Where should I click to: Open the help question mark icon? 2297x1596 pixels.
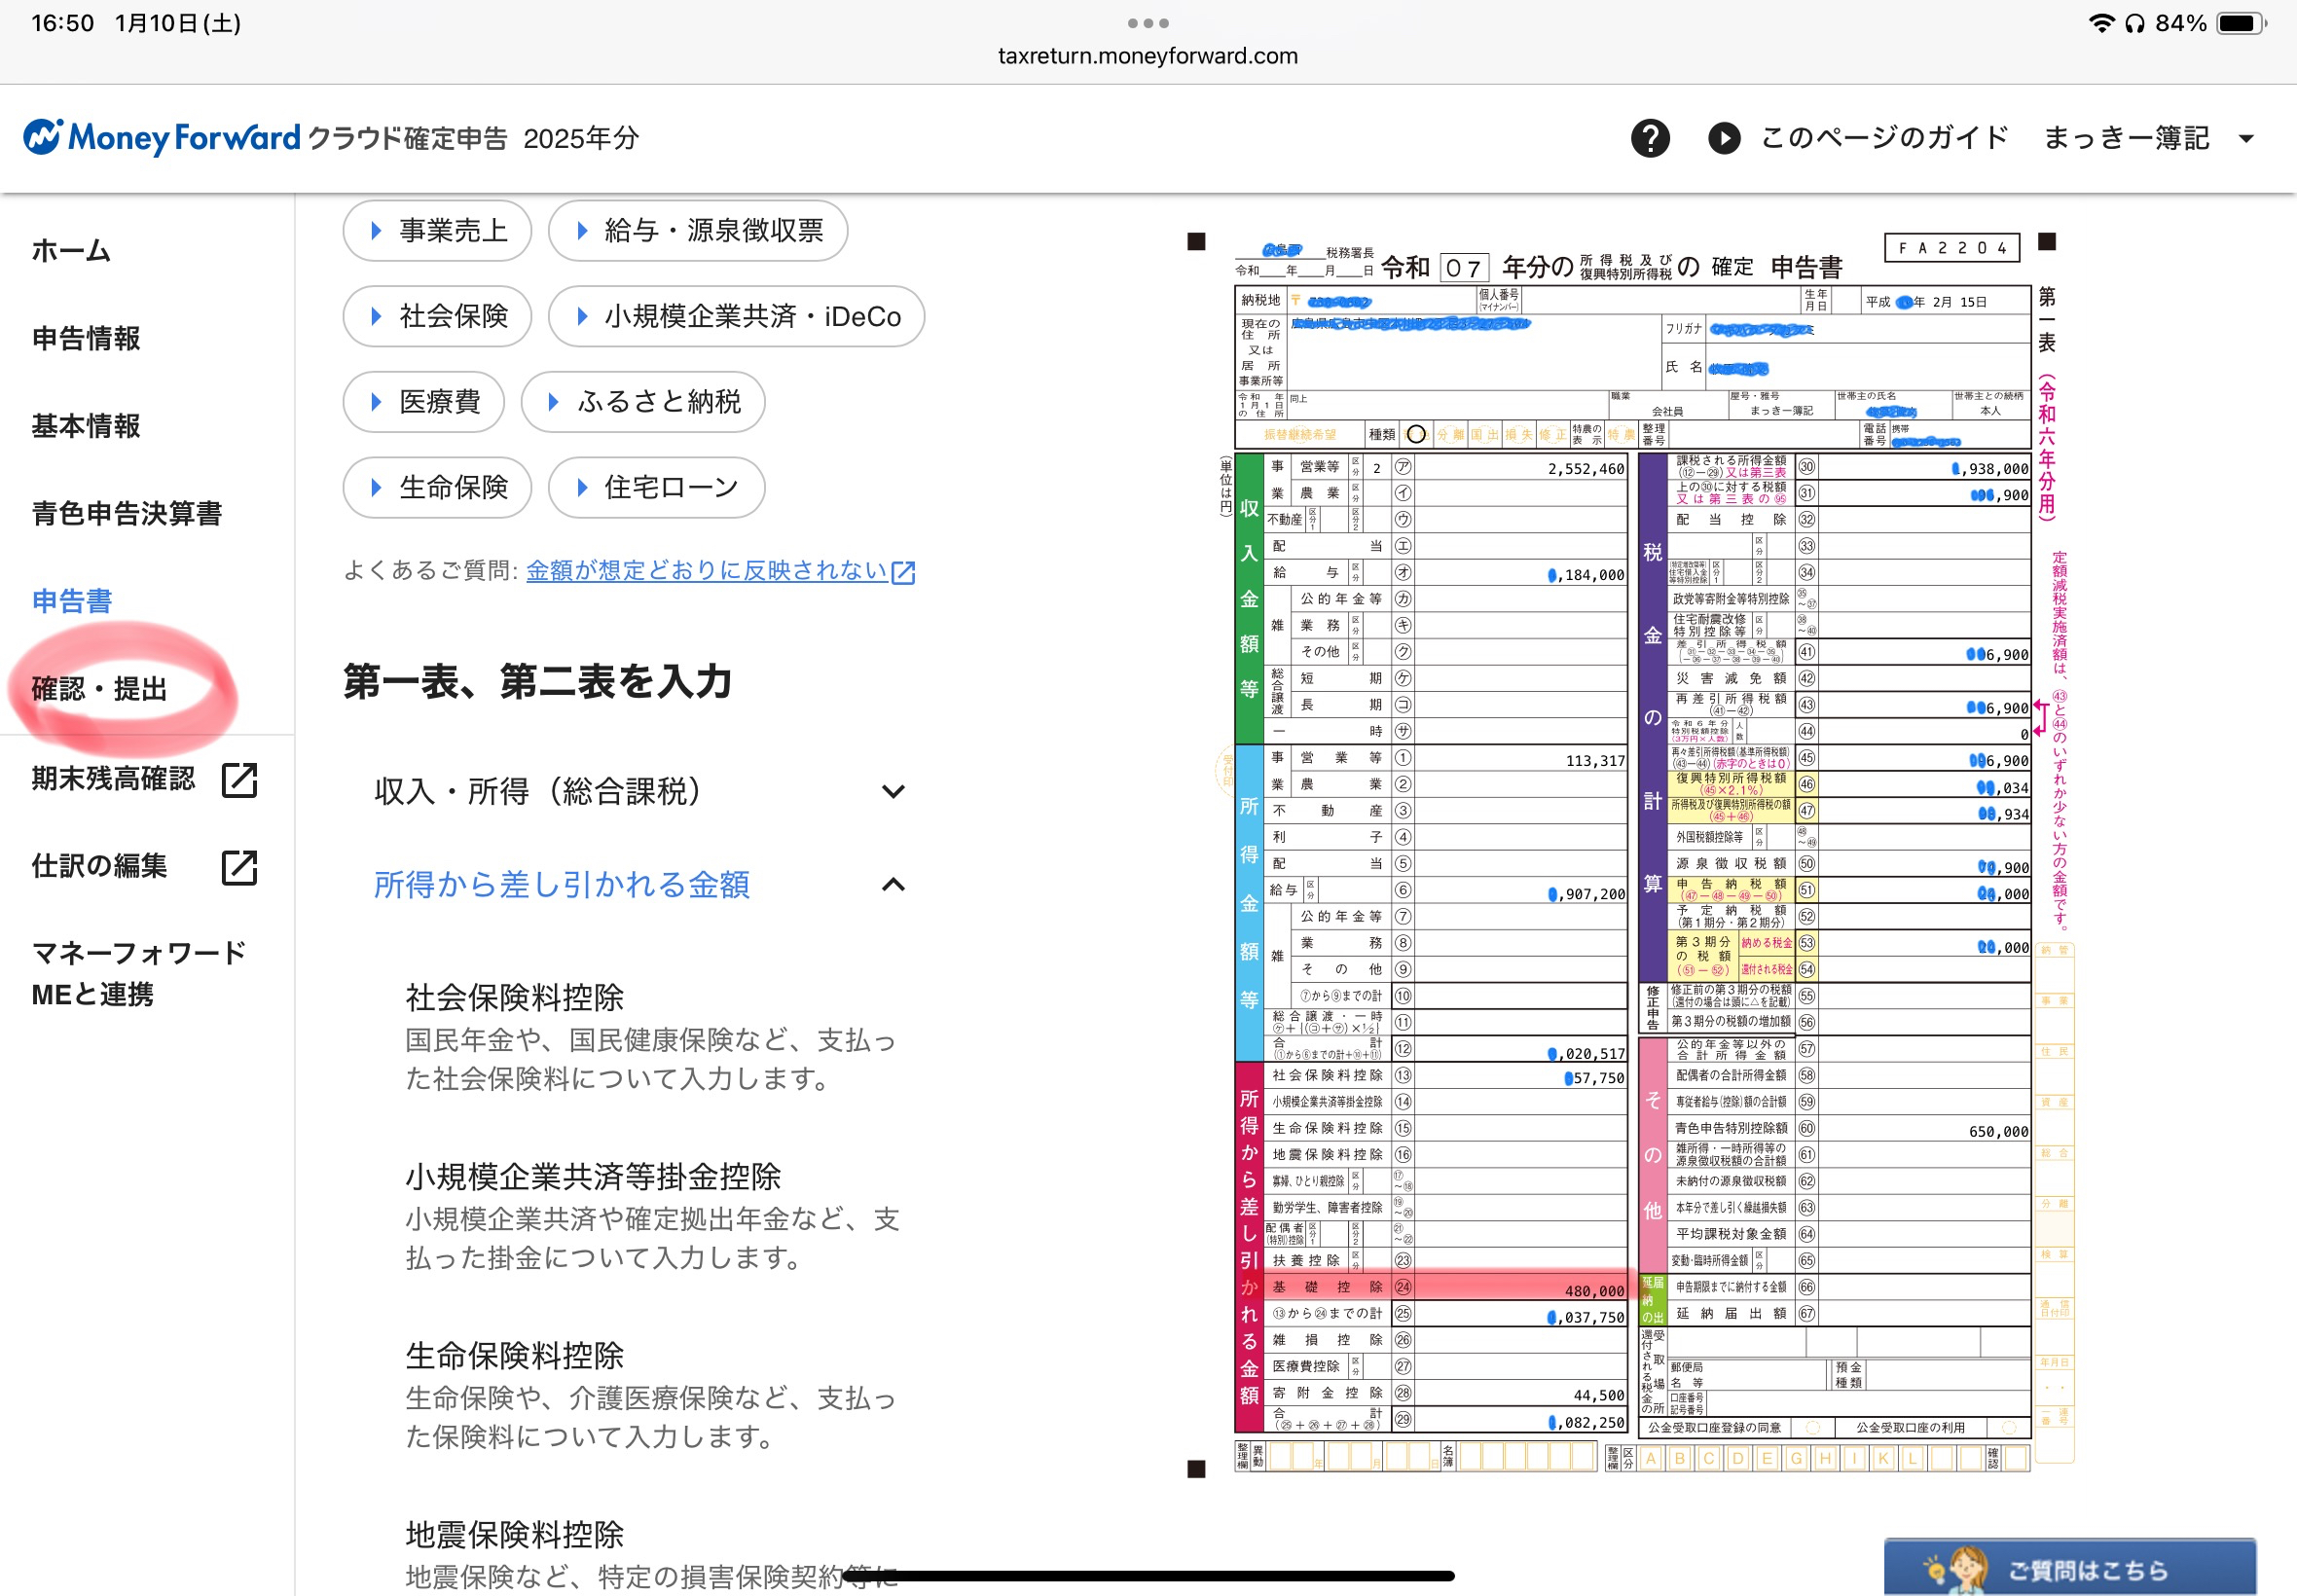point(1649,138)
